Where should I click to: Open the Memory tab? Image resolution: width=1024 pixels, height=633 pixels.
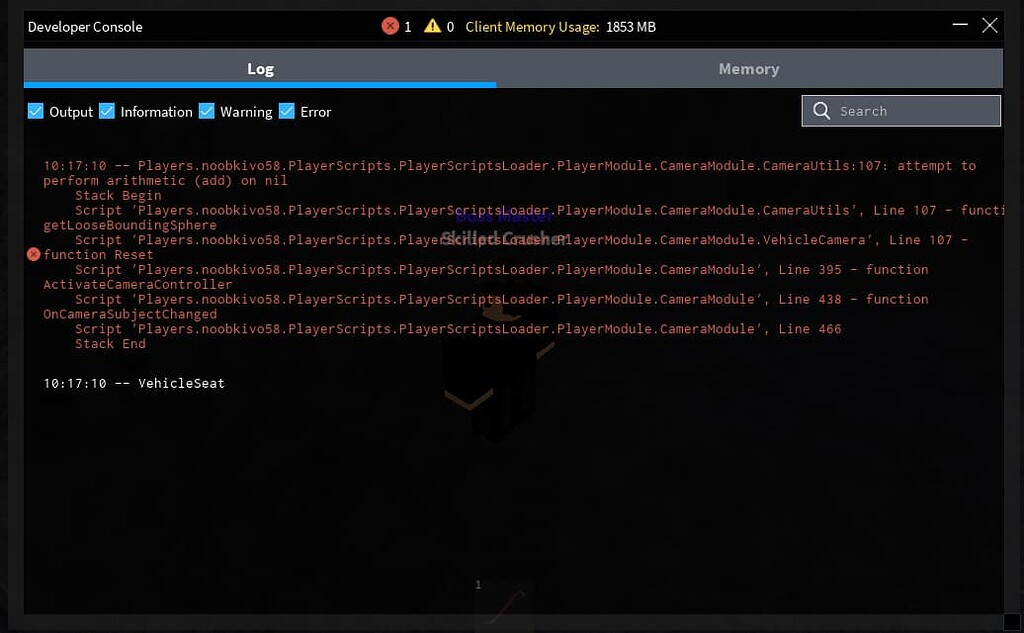point(748,69)
